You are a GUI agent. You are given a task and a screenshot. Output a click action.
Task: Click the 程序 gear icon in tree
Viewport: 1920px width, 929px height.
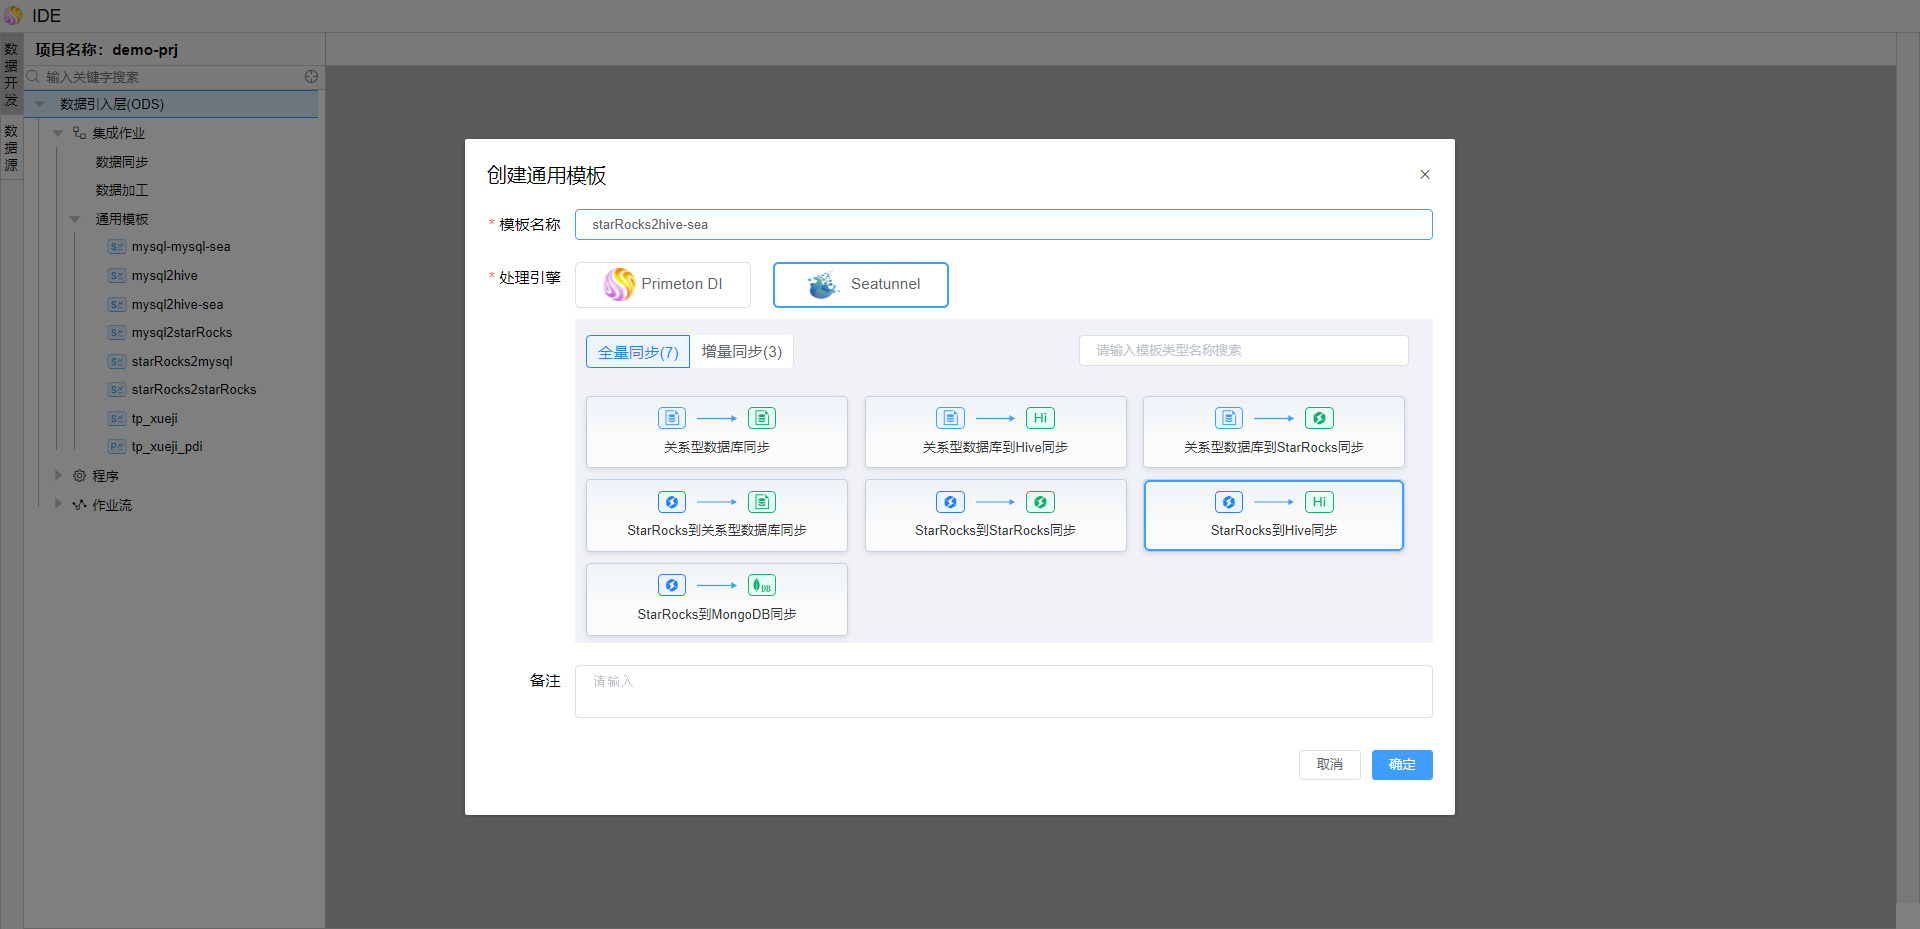79,476
